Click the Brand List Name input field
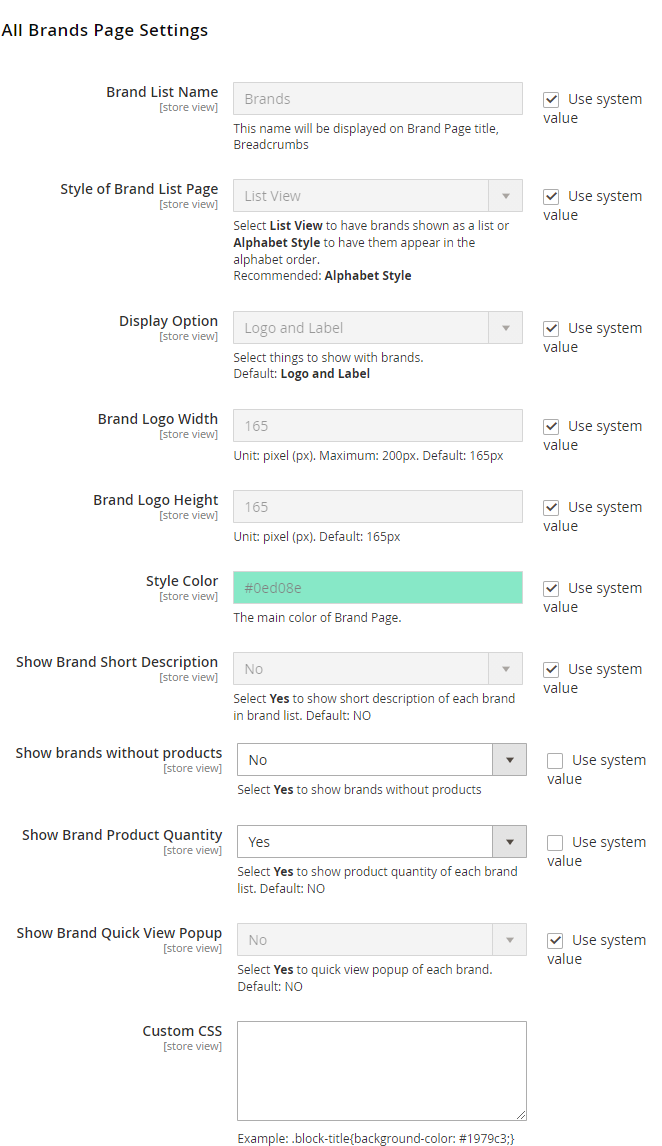This screenshot has height=1146, width=662. (x=377, y=99)
